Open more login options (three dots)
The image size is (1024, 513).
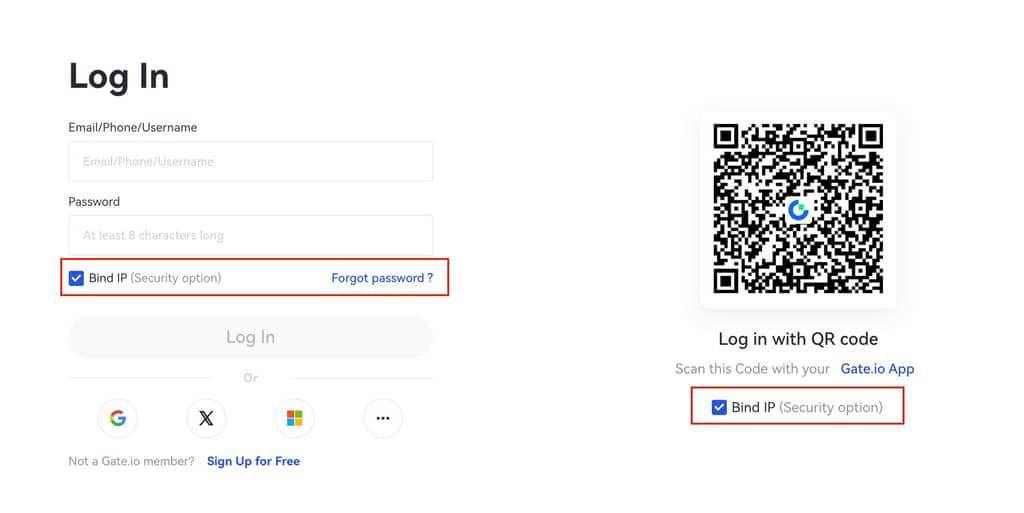pyautogui.click(x=382, y=418)
